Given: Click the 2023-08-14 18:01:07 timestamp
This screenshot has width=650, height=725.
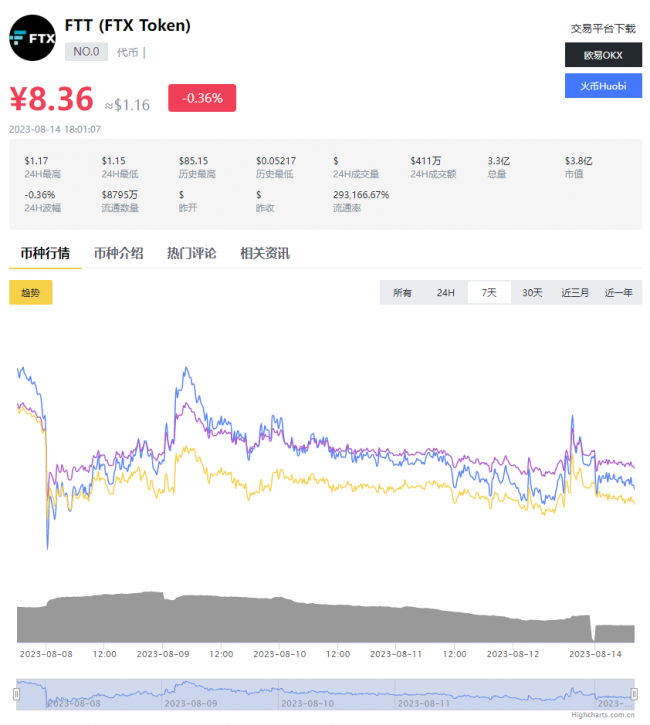Looking at the screenshot, I should click(55, 129).
